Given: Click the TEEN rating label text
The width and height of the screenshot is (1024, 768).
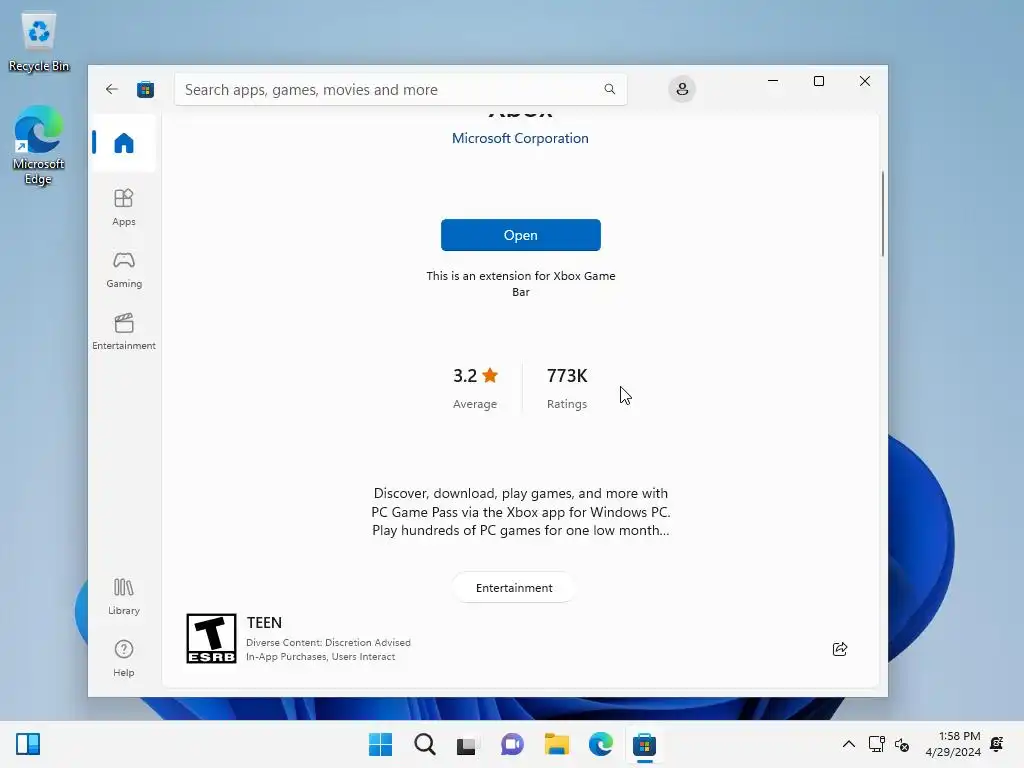Looking at the screenshot, I should click(264, 622).
